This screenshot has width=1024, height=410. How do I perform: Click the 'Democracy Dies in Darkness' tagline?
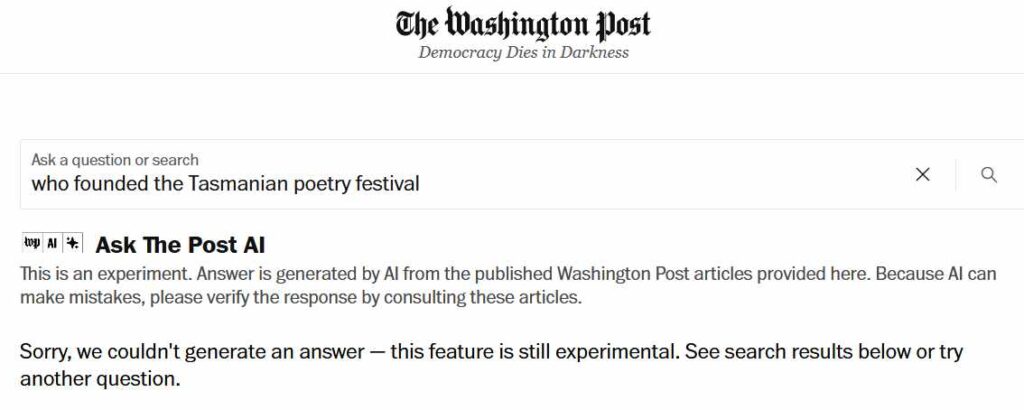pyautogui.click(x=523, y=53)
